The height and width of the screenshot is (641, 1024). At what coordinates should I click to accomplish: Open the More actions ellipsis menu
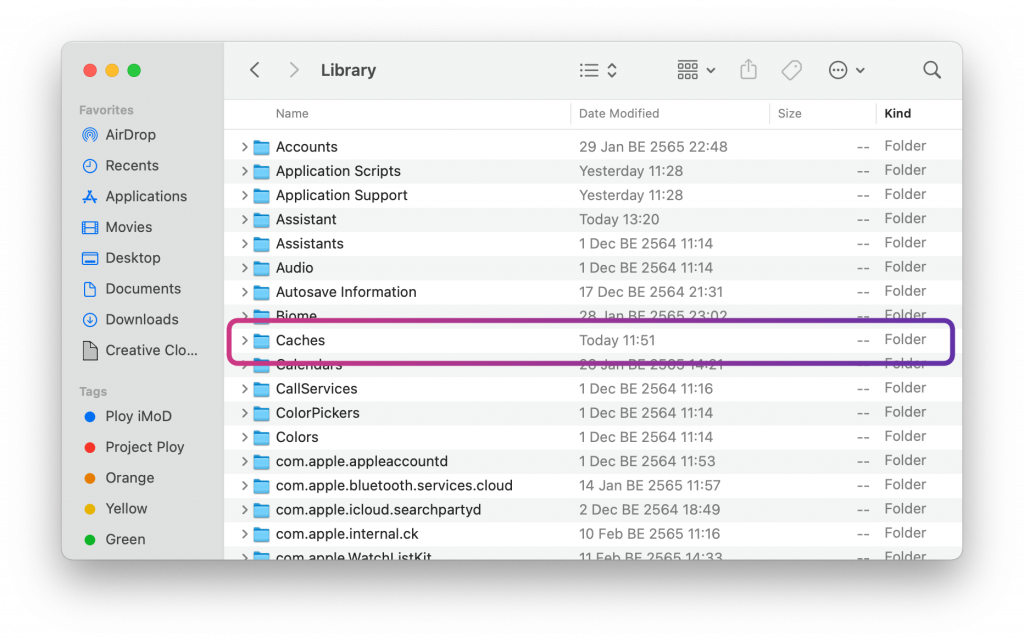click(x=846, y=70)
